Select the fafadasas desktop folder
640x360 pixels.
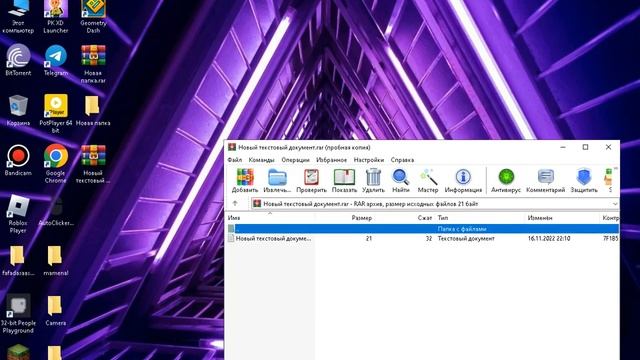pyautogui.click(x=18, y=260)
